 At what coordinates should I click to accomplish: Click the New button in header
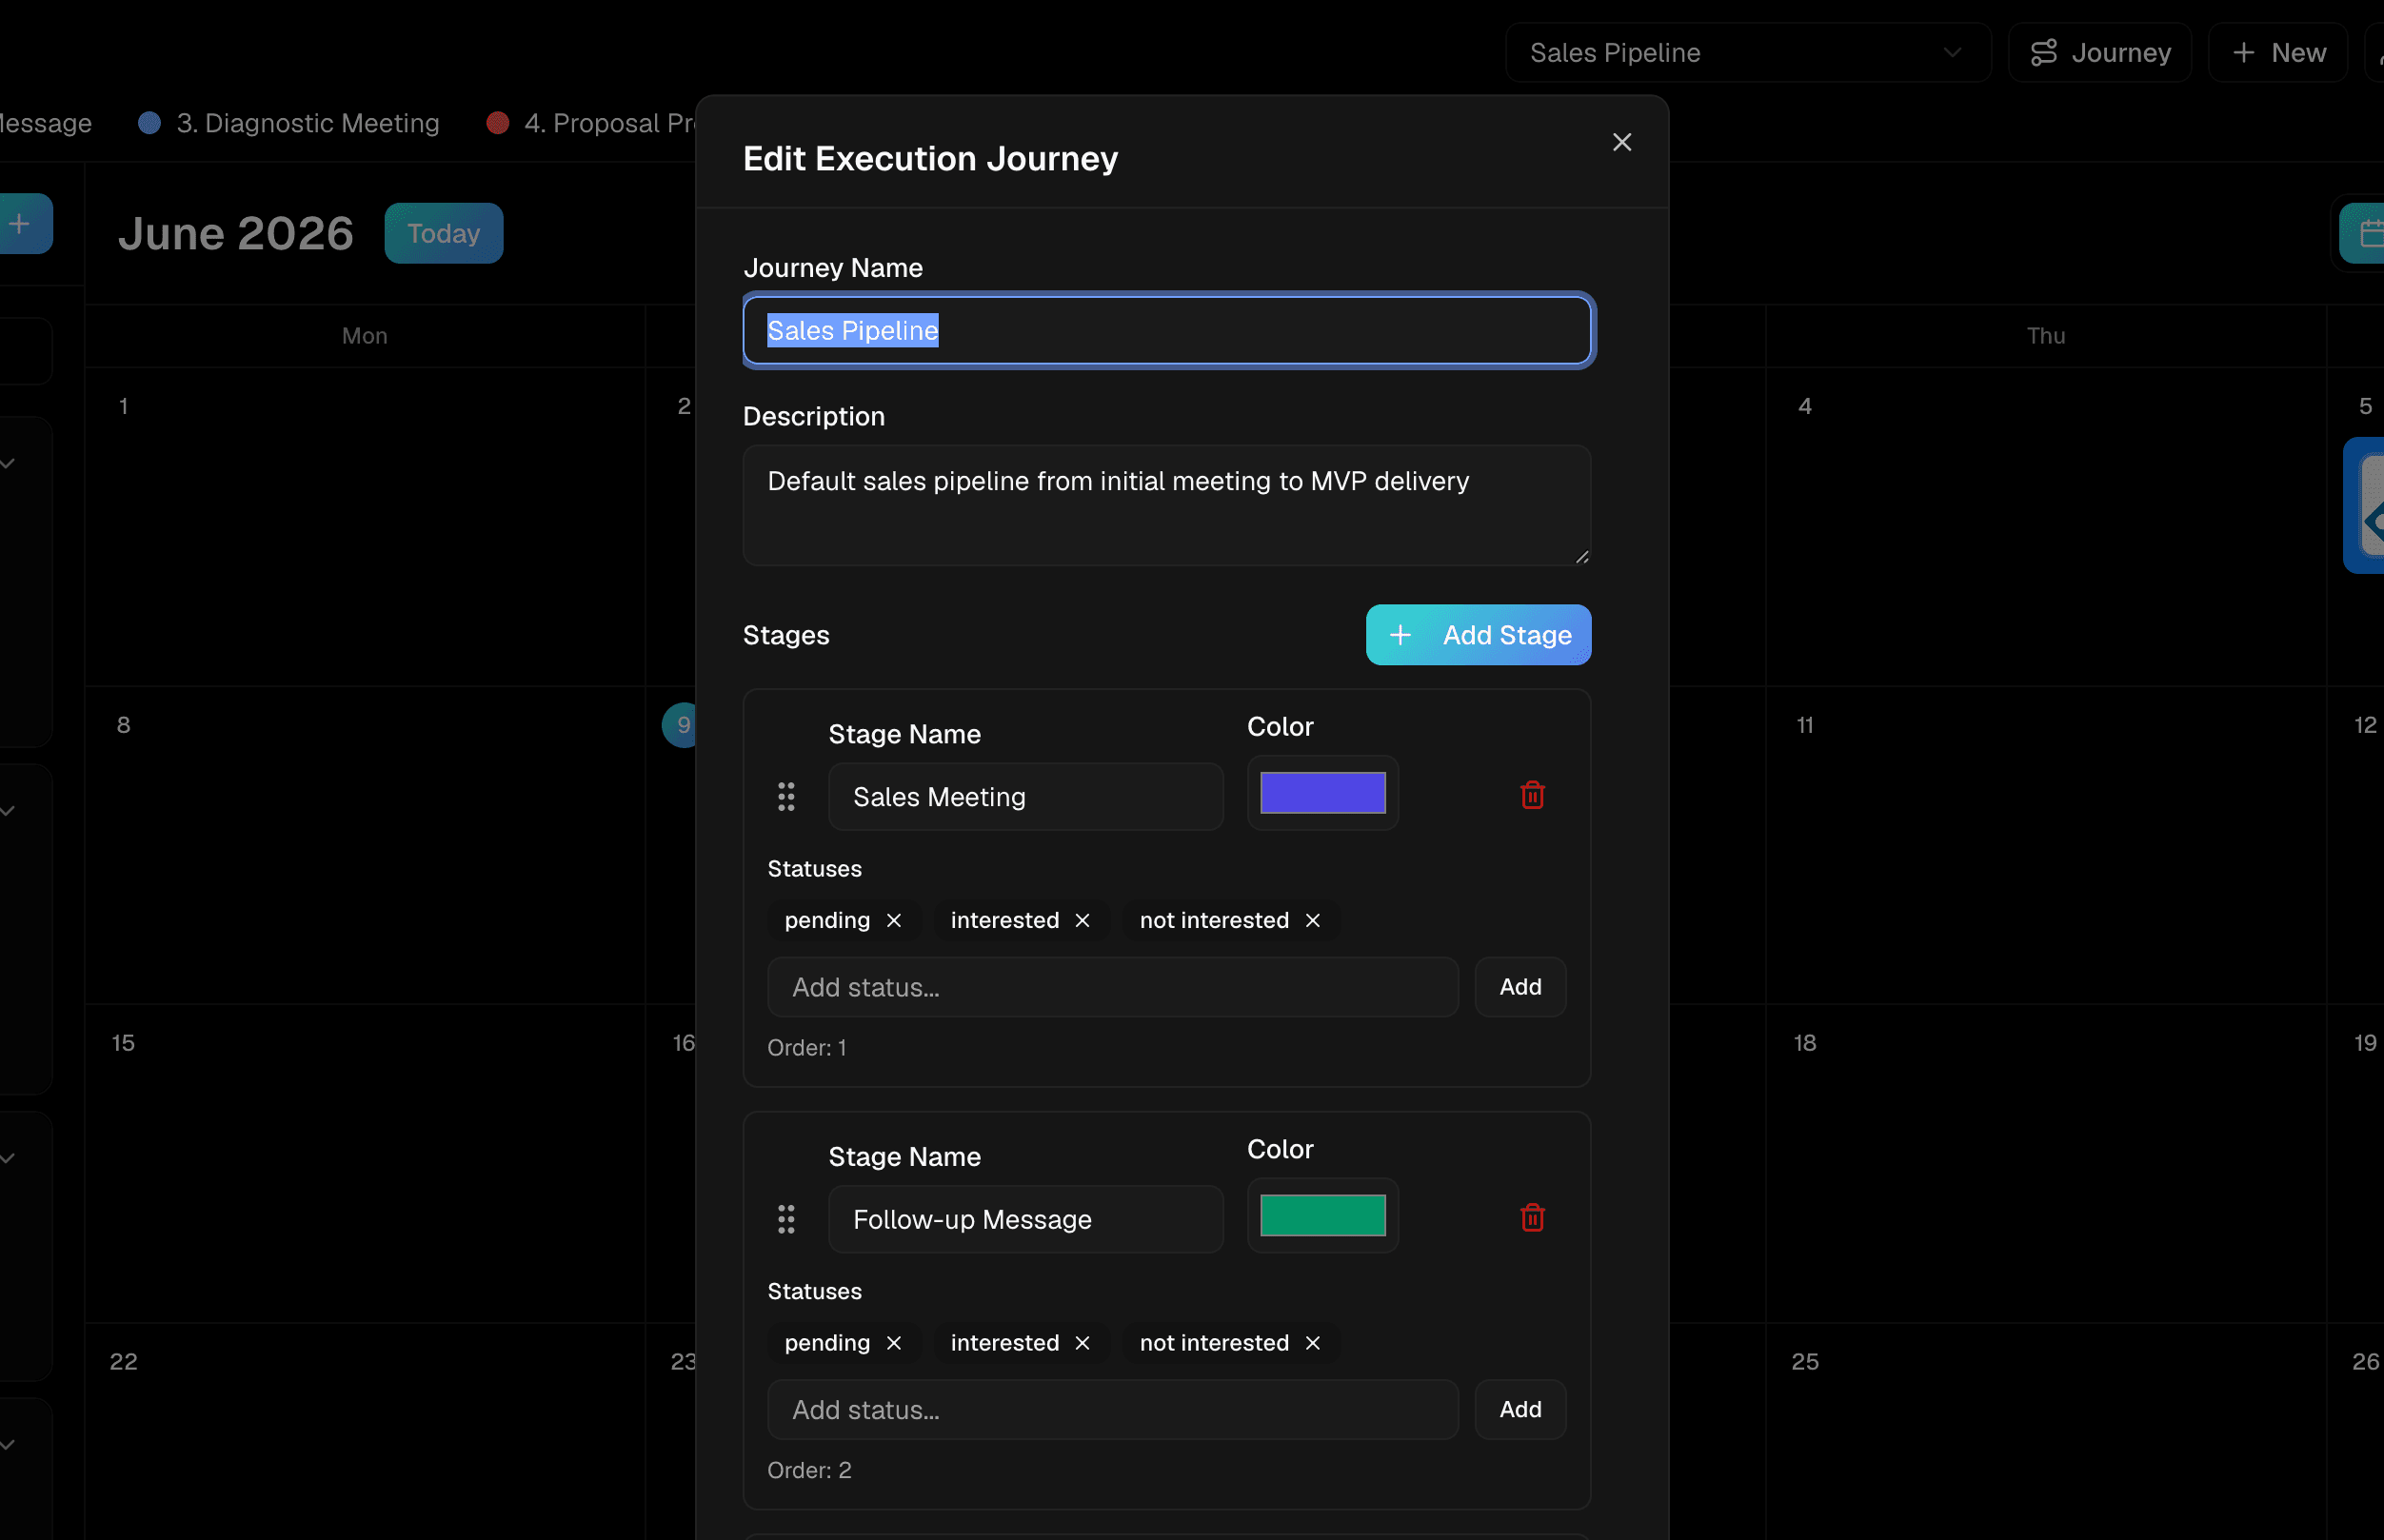pos(2278,52)
